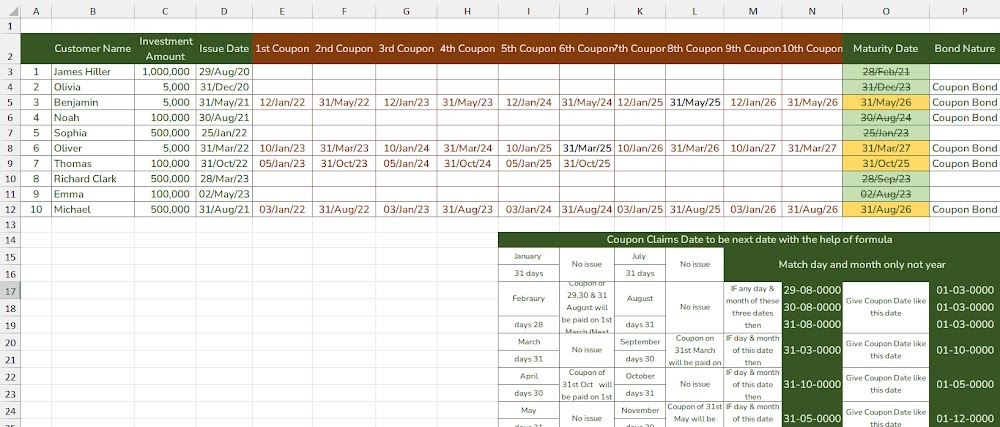The image size is (1000, 427).
Task: Click the Coupon Claims Date title banner
Action: (x=749, y=240)
